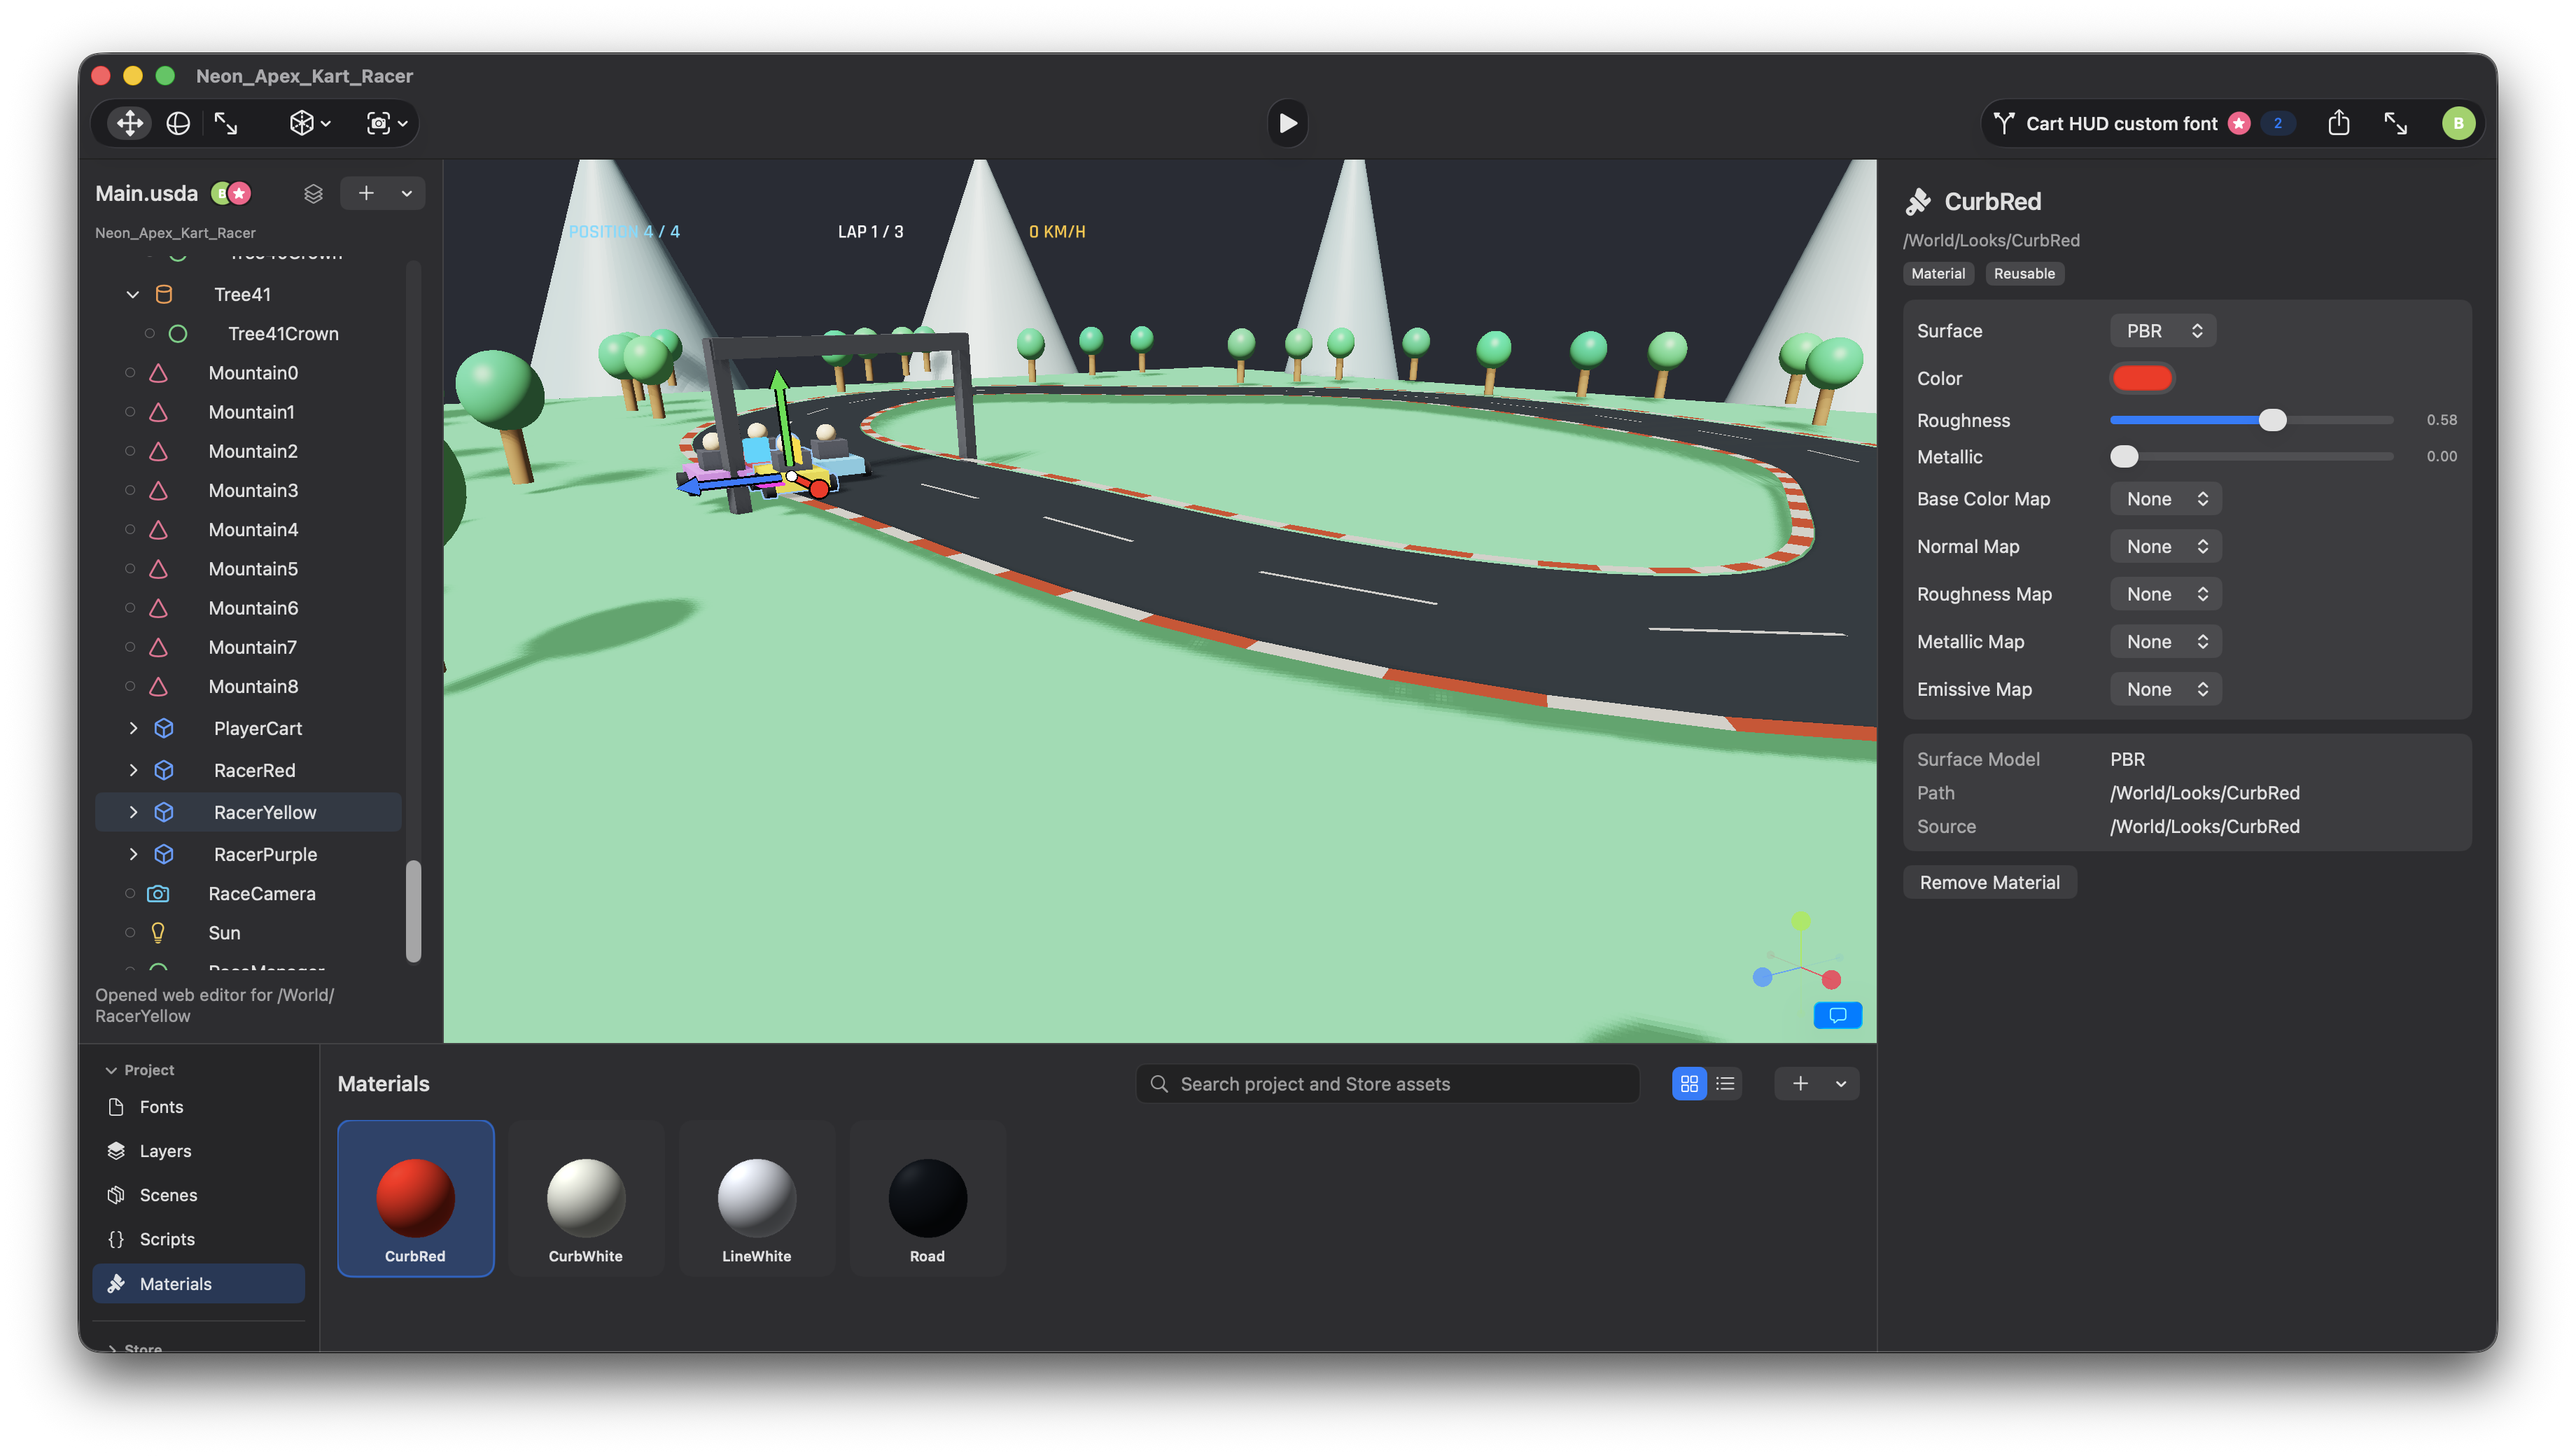
Task: Open the add material dropdown chevron
Action: pos(1840,1084)
